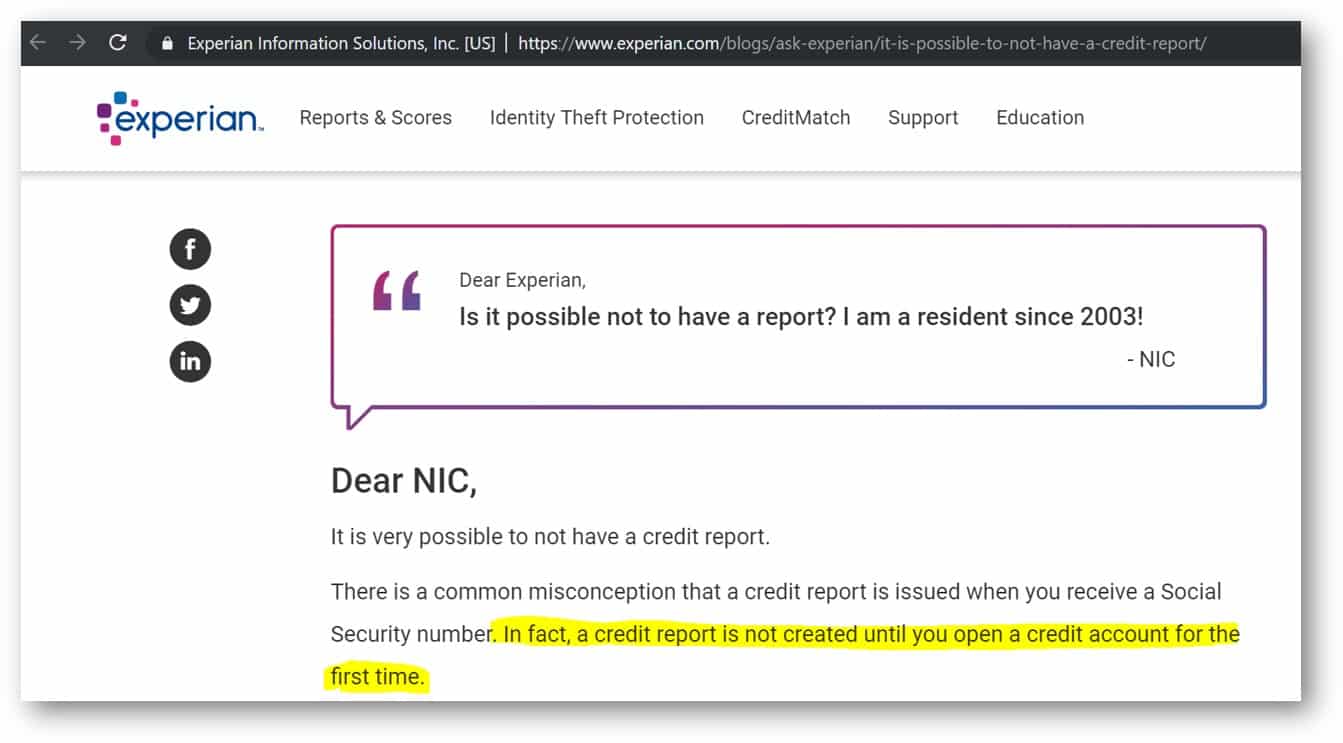Click the browser forward arrow
Viewport: 1343px width, 743px height.
click(x=77, y=43)
